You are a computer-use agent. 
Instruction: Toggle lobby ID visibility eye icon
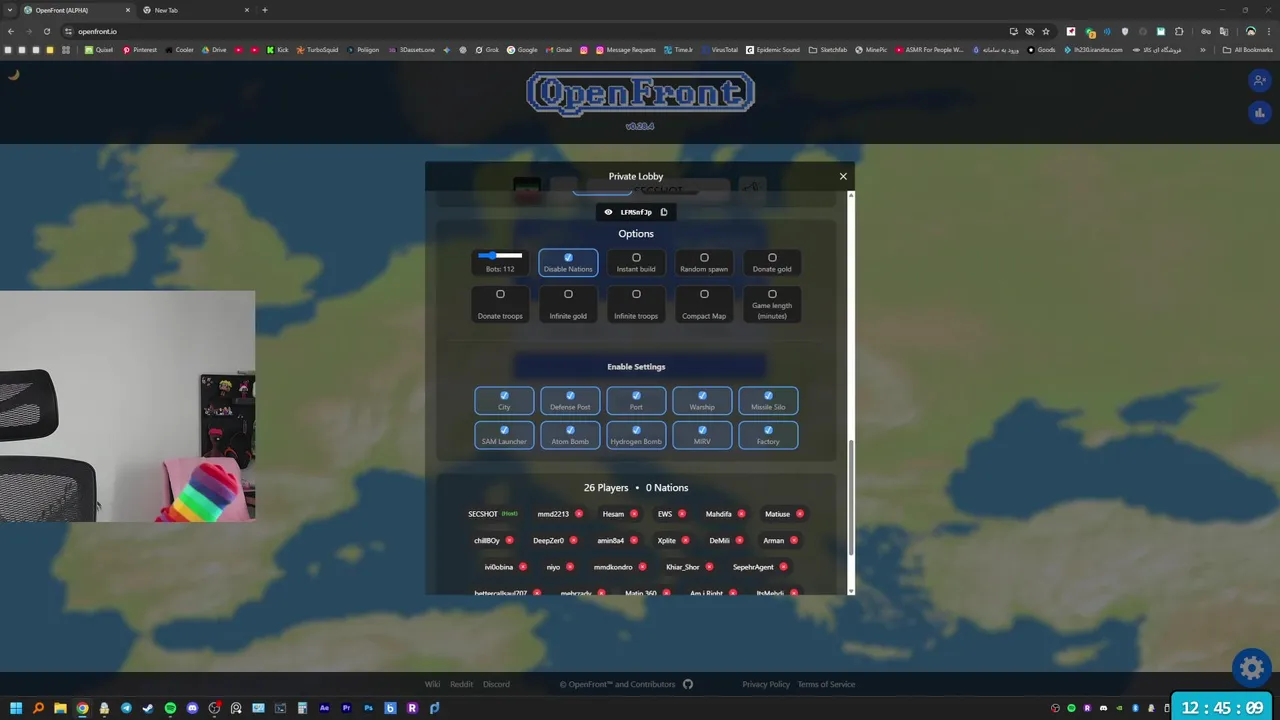point(608,212)
